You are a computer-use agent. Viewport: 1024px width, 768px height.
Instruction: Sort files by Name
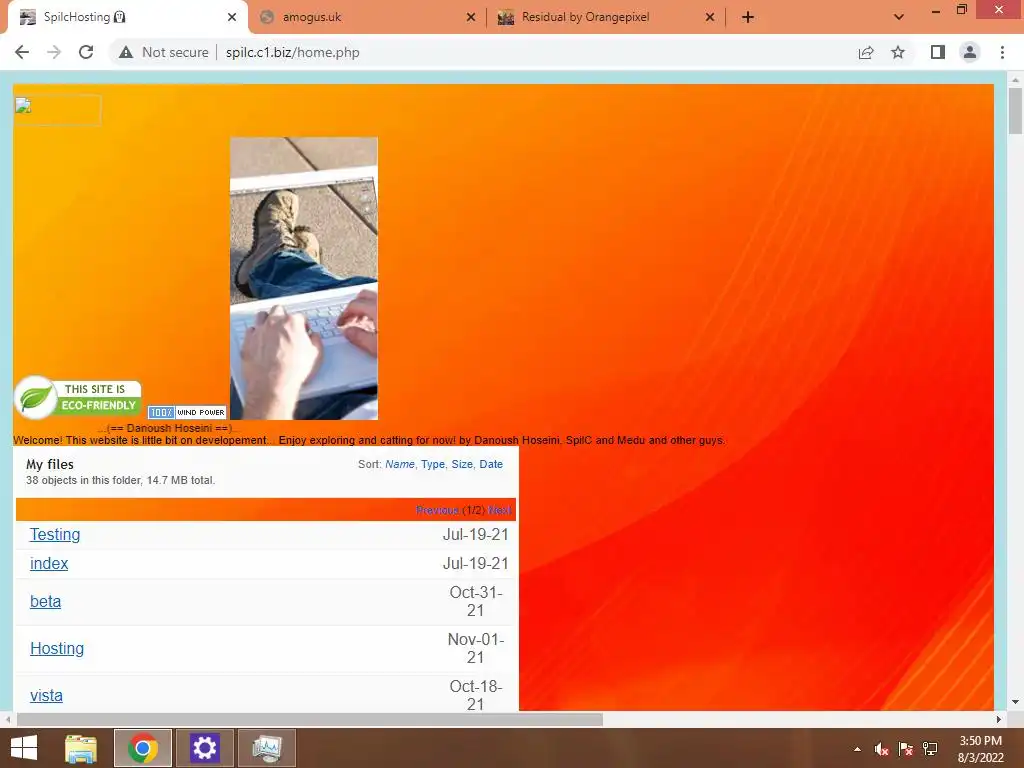tap(400, 464)
